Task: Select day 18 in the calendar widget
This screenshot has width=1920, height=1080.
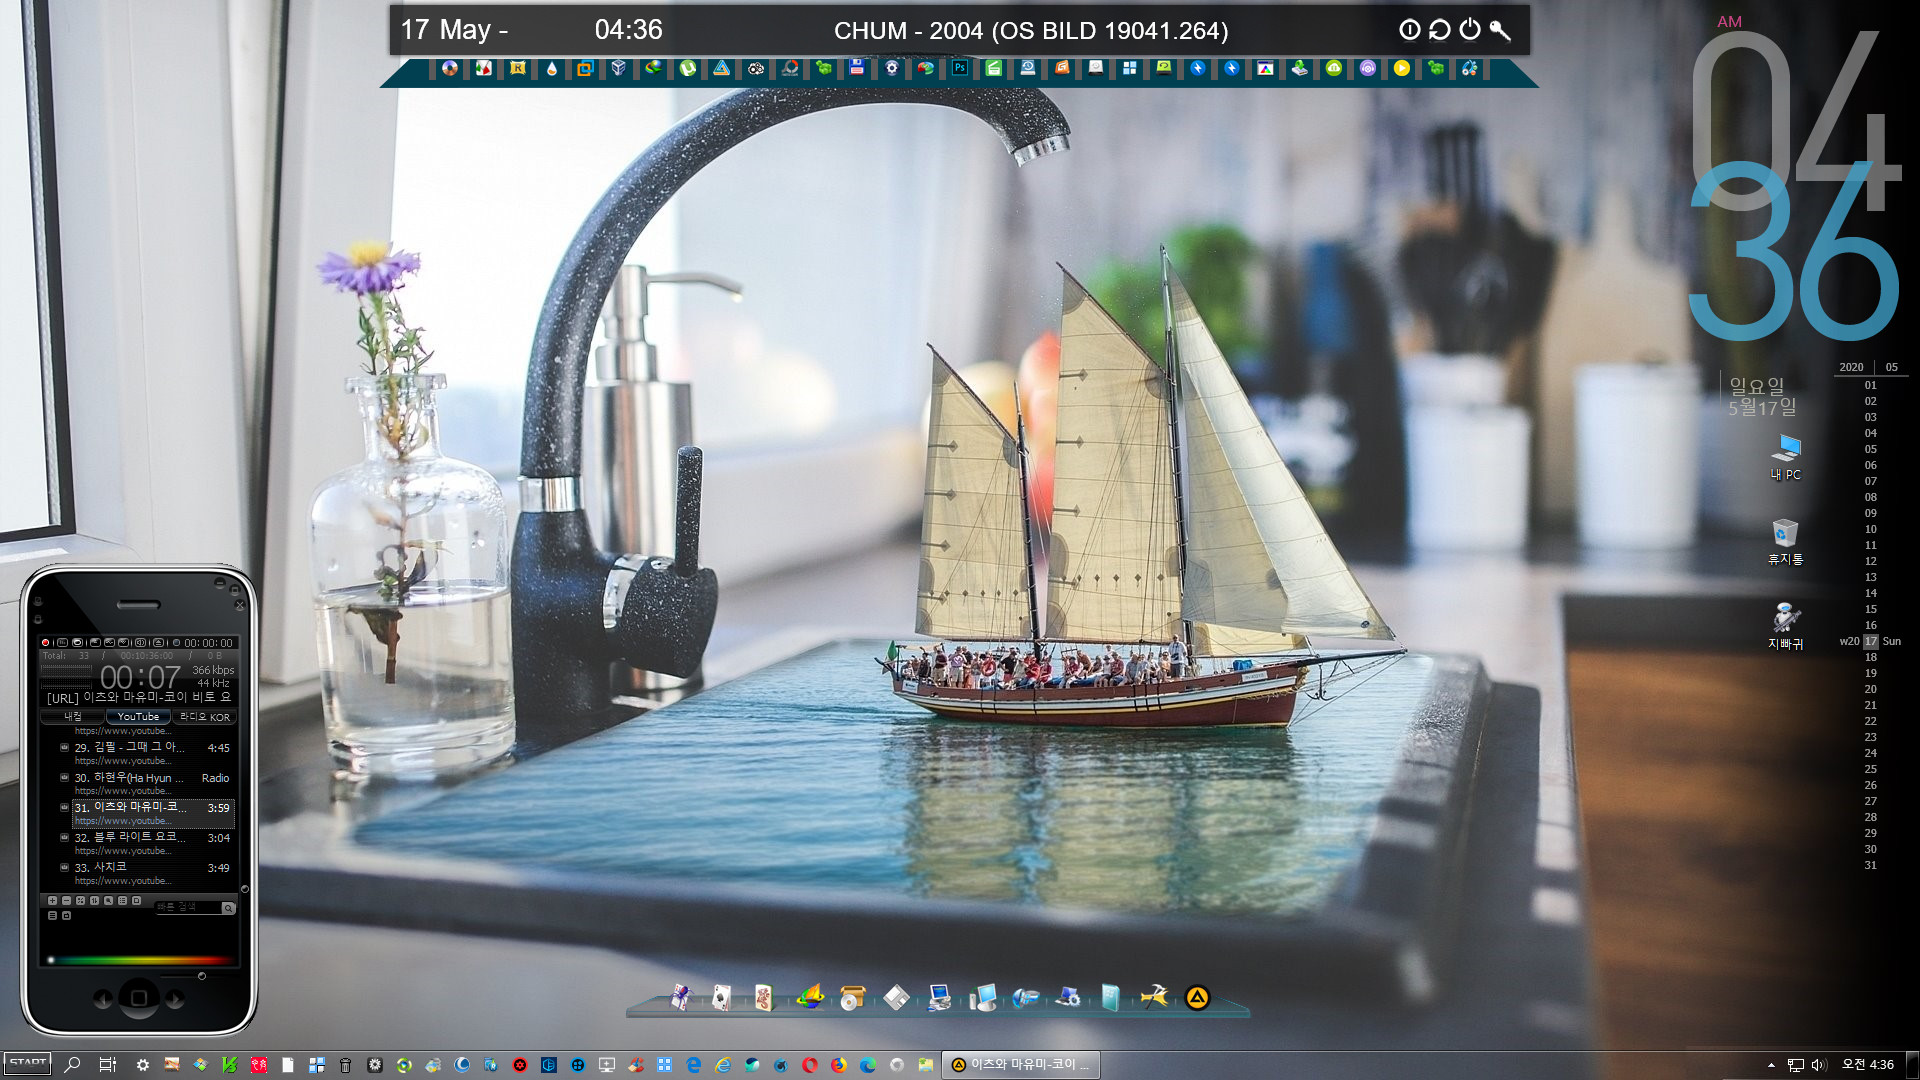Action: tap(1870, 657)
